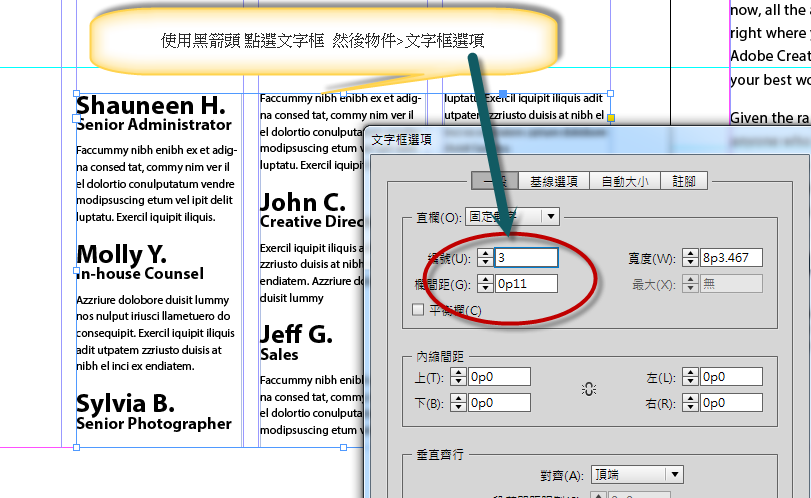Click the stepper arrows beside the 寬度 width field
Screen dimensions: 811x498
(688, 258)
